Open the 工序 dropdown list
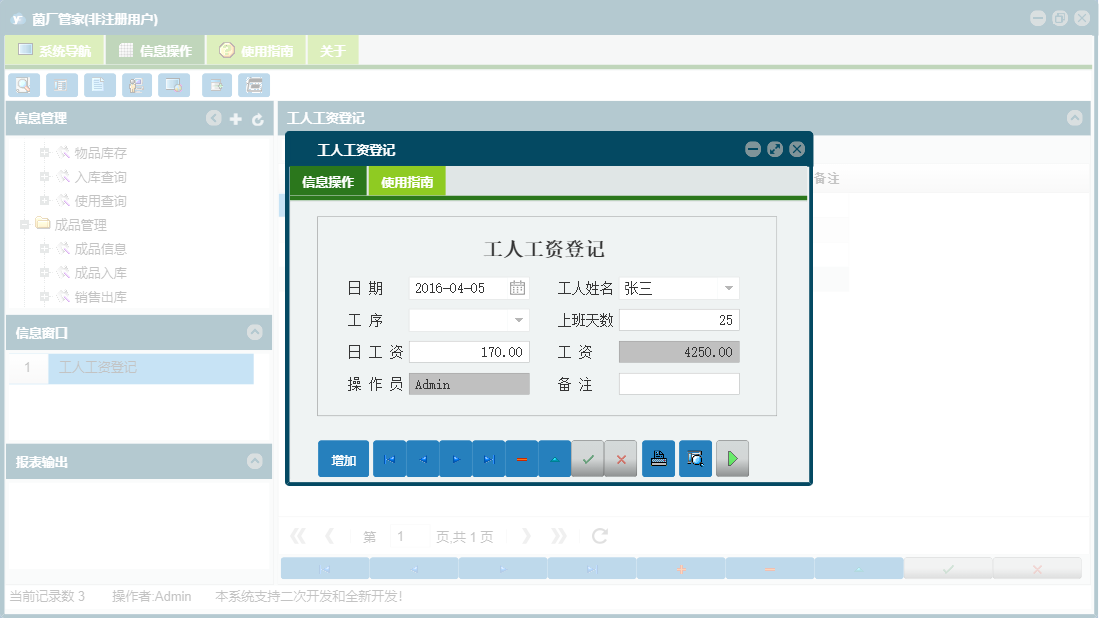This screenshot has width=1099, height=618. [519, 319]
